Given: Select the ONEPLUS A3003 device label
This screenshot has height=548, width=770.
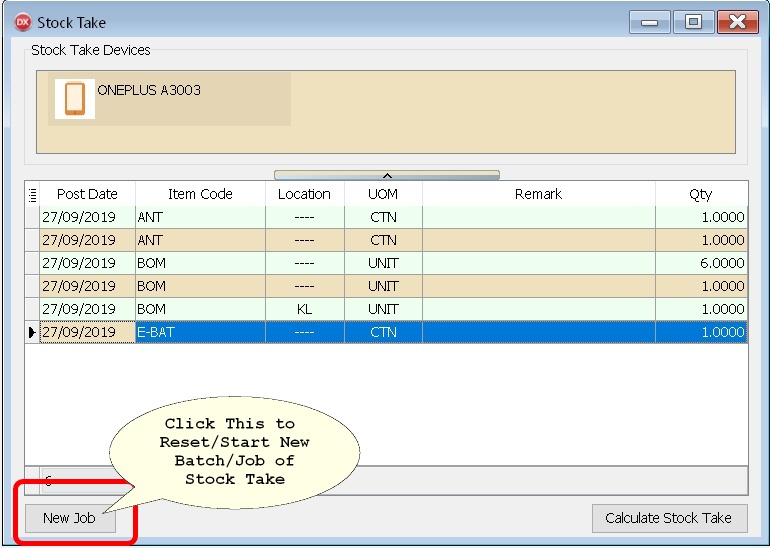Looking at the screenshot, I should (149, 90).
